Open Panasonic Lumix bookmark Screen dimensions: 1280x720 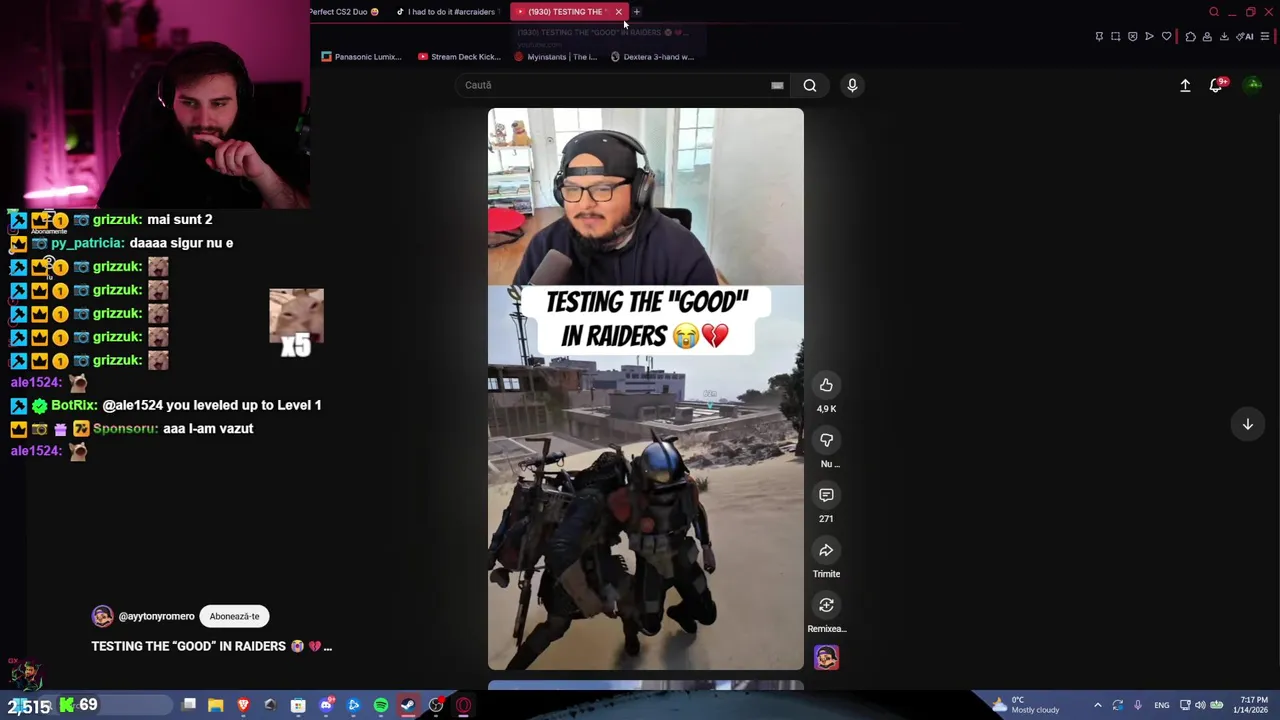(361, 57)
